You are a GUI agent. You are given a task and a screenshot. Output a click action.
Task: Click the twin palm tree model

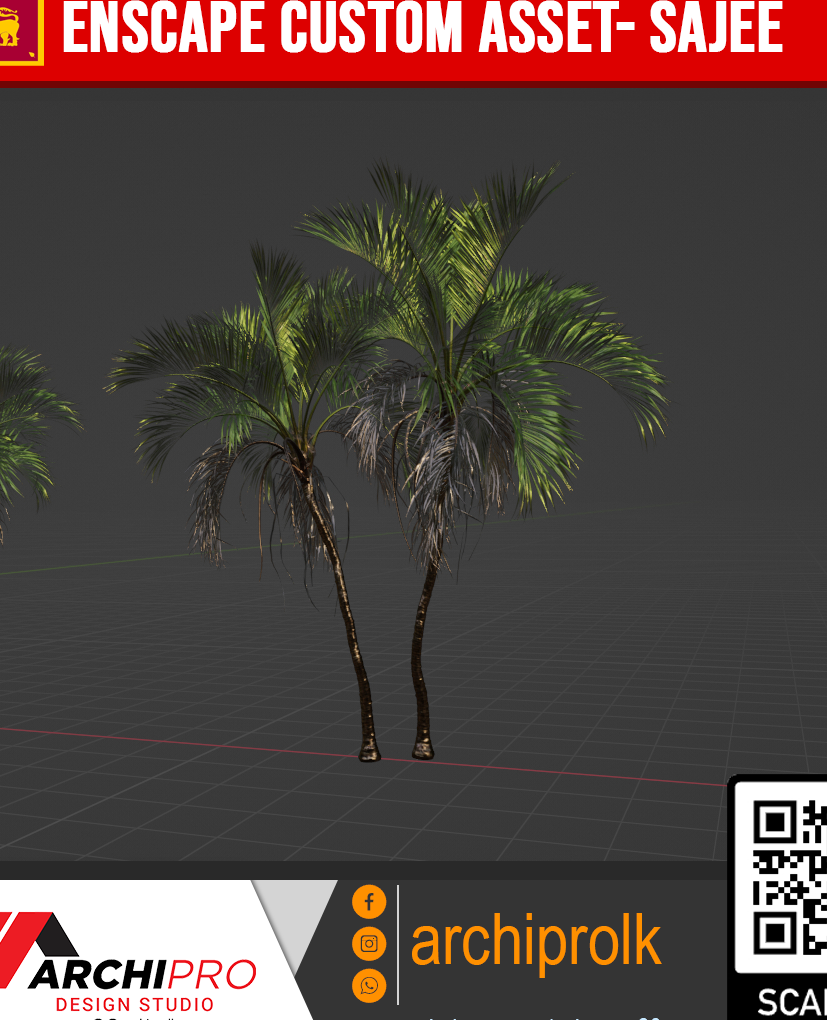point(387,461)
